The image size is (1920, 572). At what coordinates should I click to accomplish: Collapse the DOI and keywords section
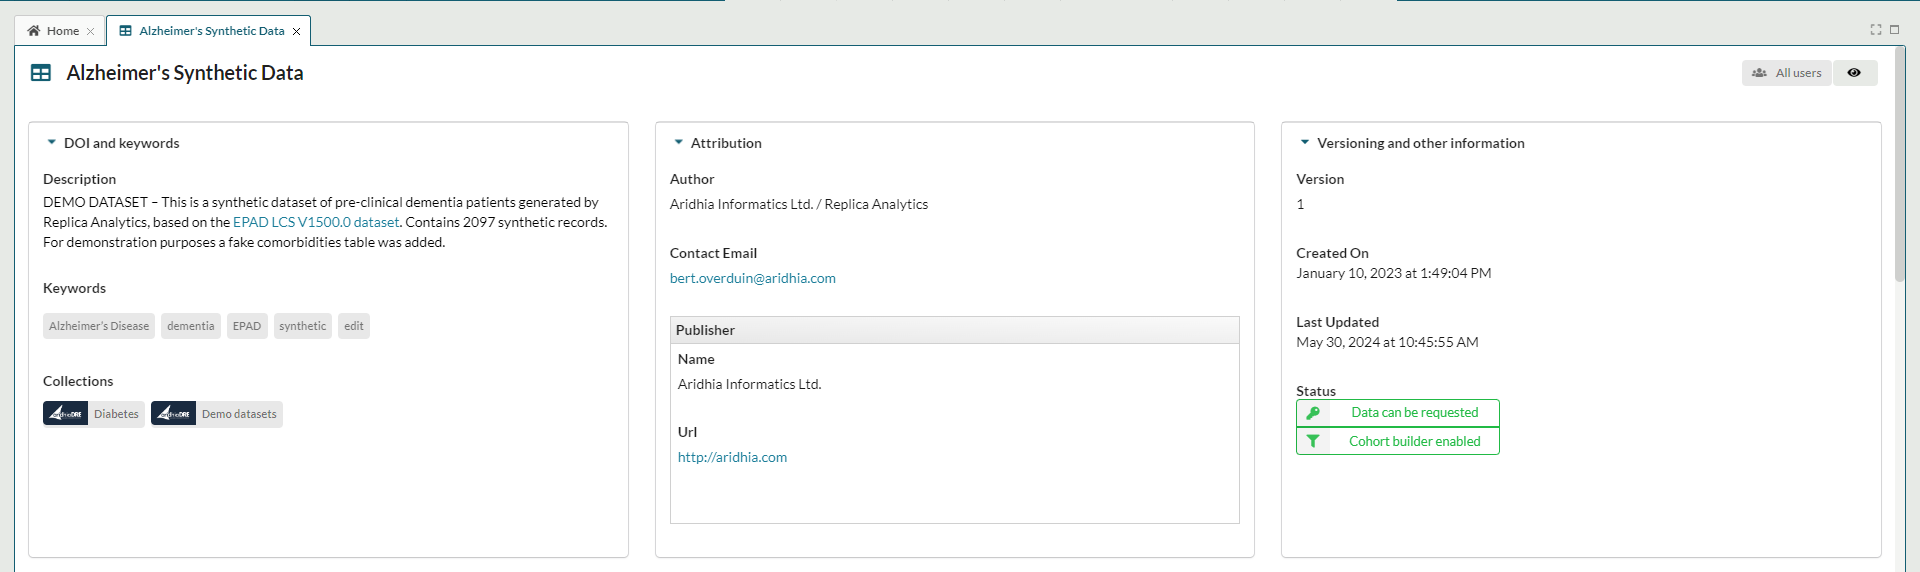(x=52, y=143)
